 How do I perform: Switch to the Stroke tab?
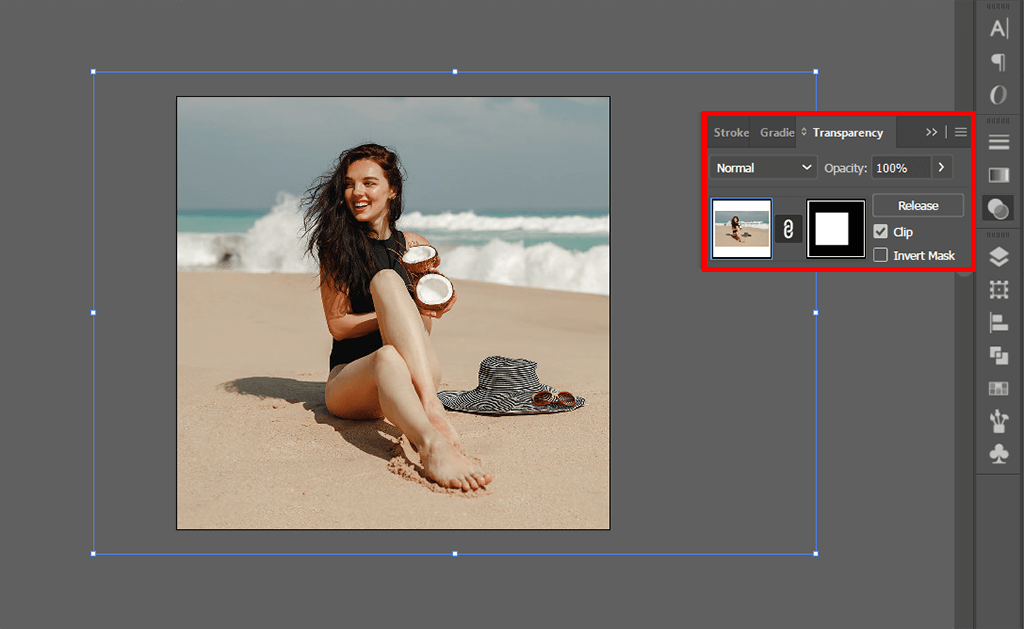[730, 131]
